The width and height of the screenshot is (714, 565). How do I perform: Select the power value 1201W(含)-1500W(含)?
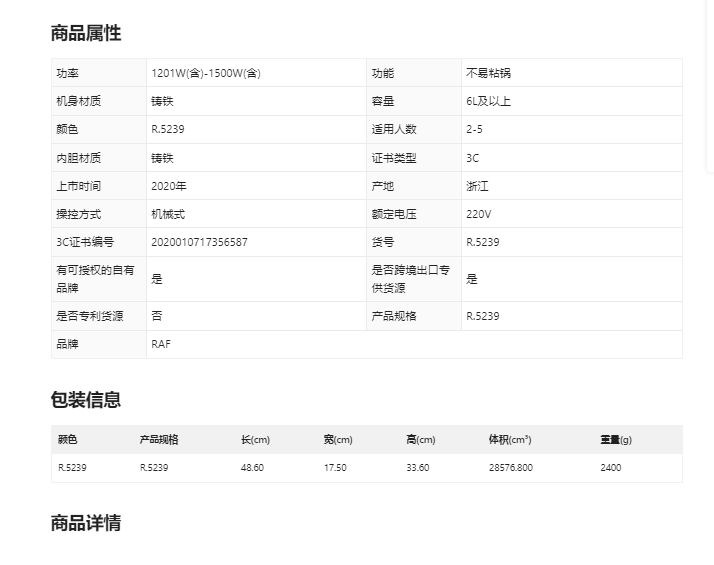205,73
